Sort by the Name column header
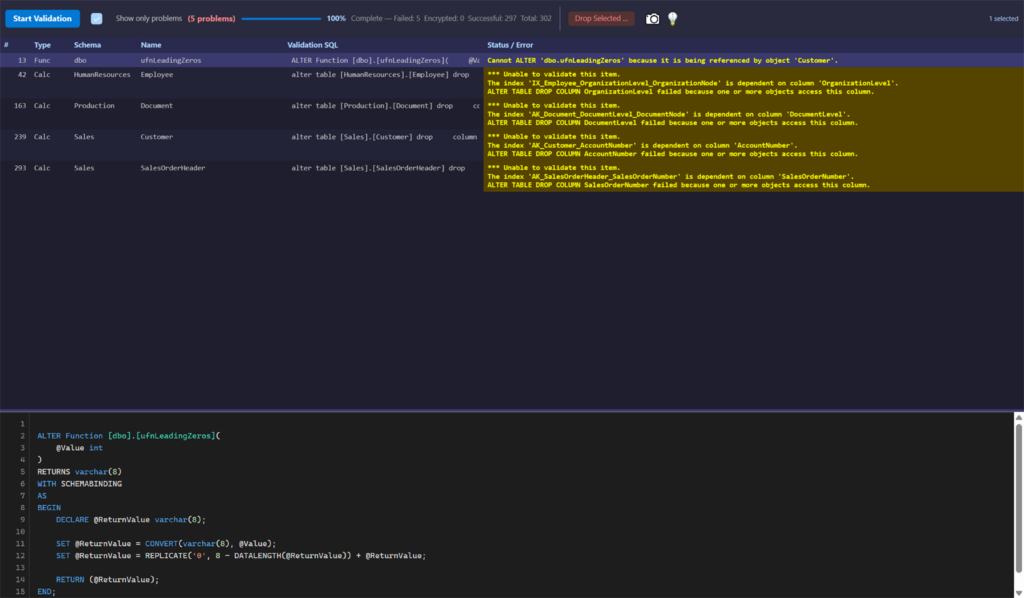Image resolution: width=1024 pixels, height=598 pixels. click(x=151, y=45)
